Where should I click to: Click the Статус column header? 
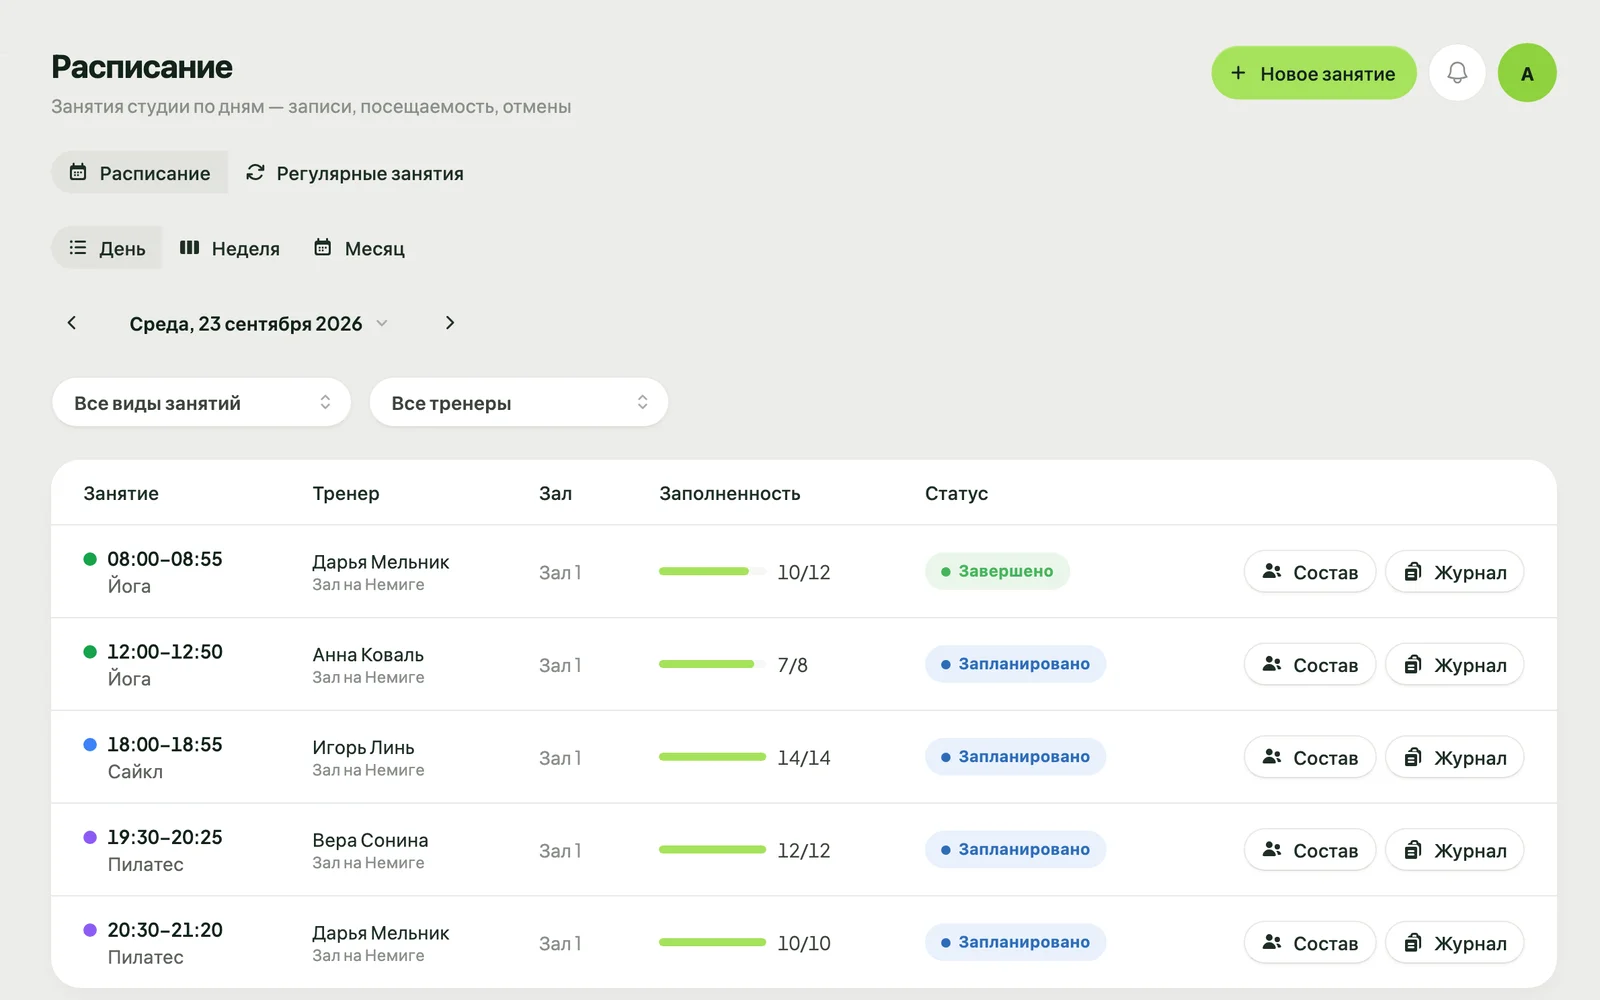(x=956, y=493)
